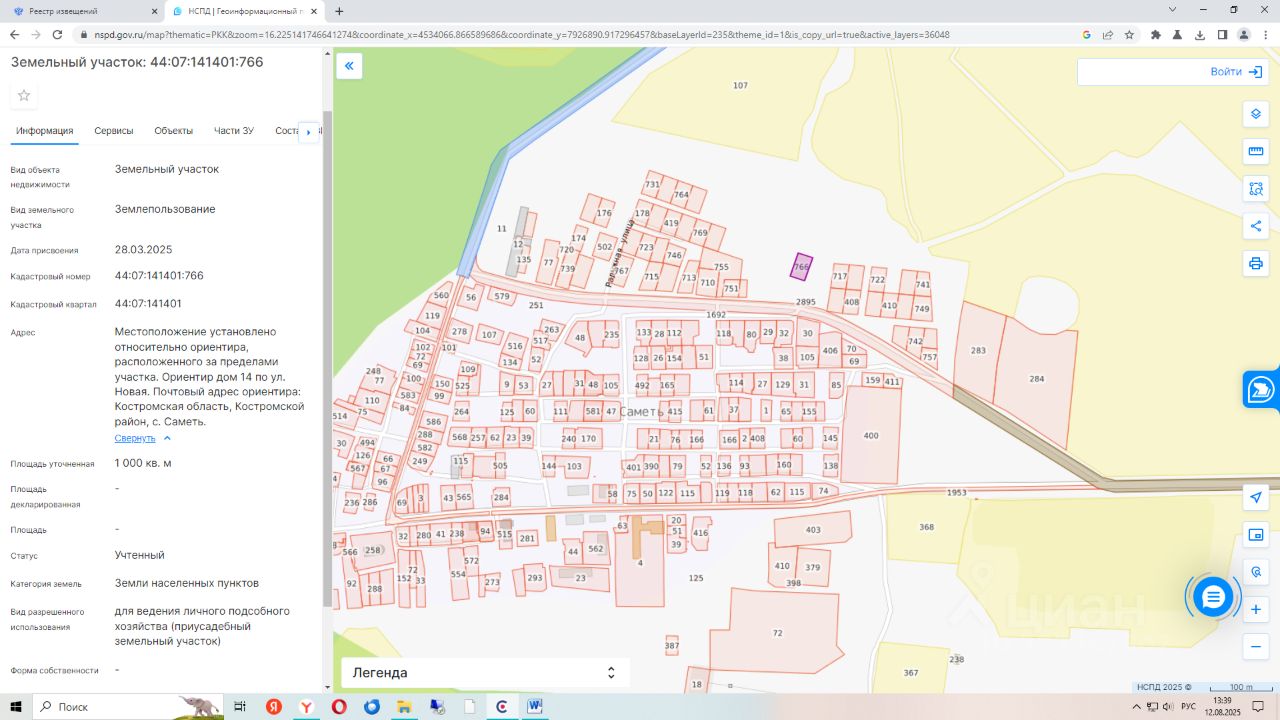The width and height of the screenshot is (1280, 720).
Task: Click the Земли населенных пунктов value
Action: (187, 583)
